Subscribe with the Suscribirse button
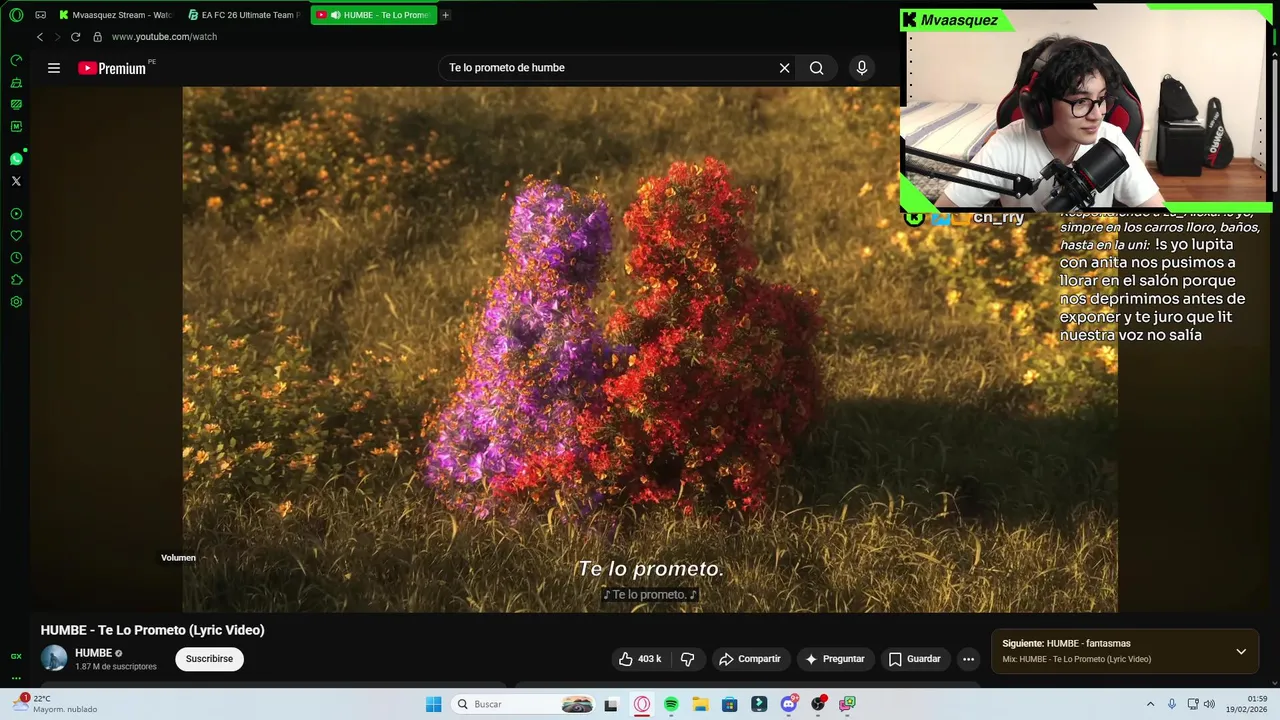1280x720 pixels. coord(209,659)
